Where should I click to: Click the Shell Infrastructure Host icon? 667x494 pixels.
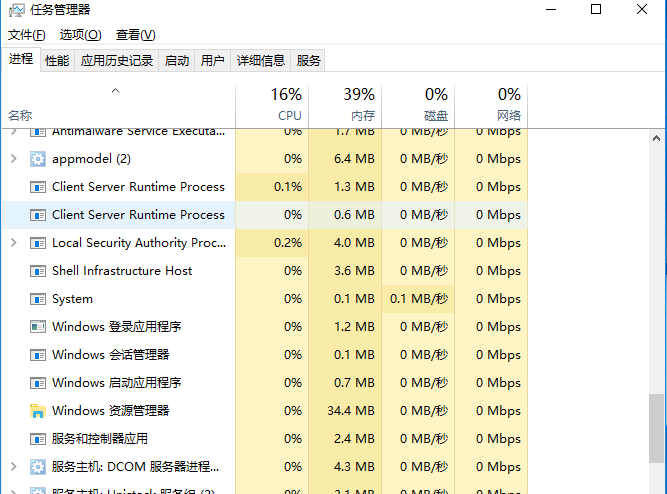click(38, 271)
